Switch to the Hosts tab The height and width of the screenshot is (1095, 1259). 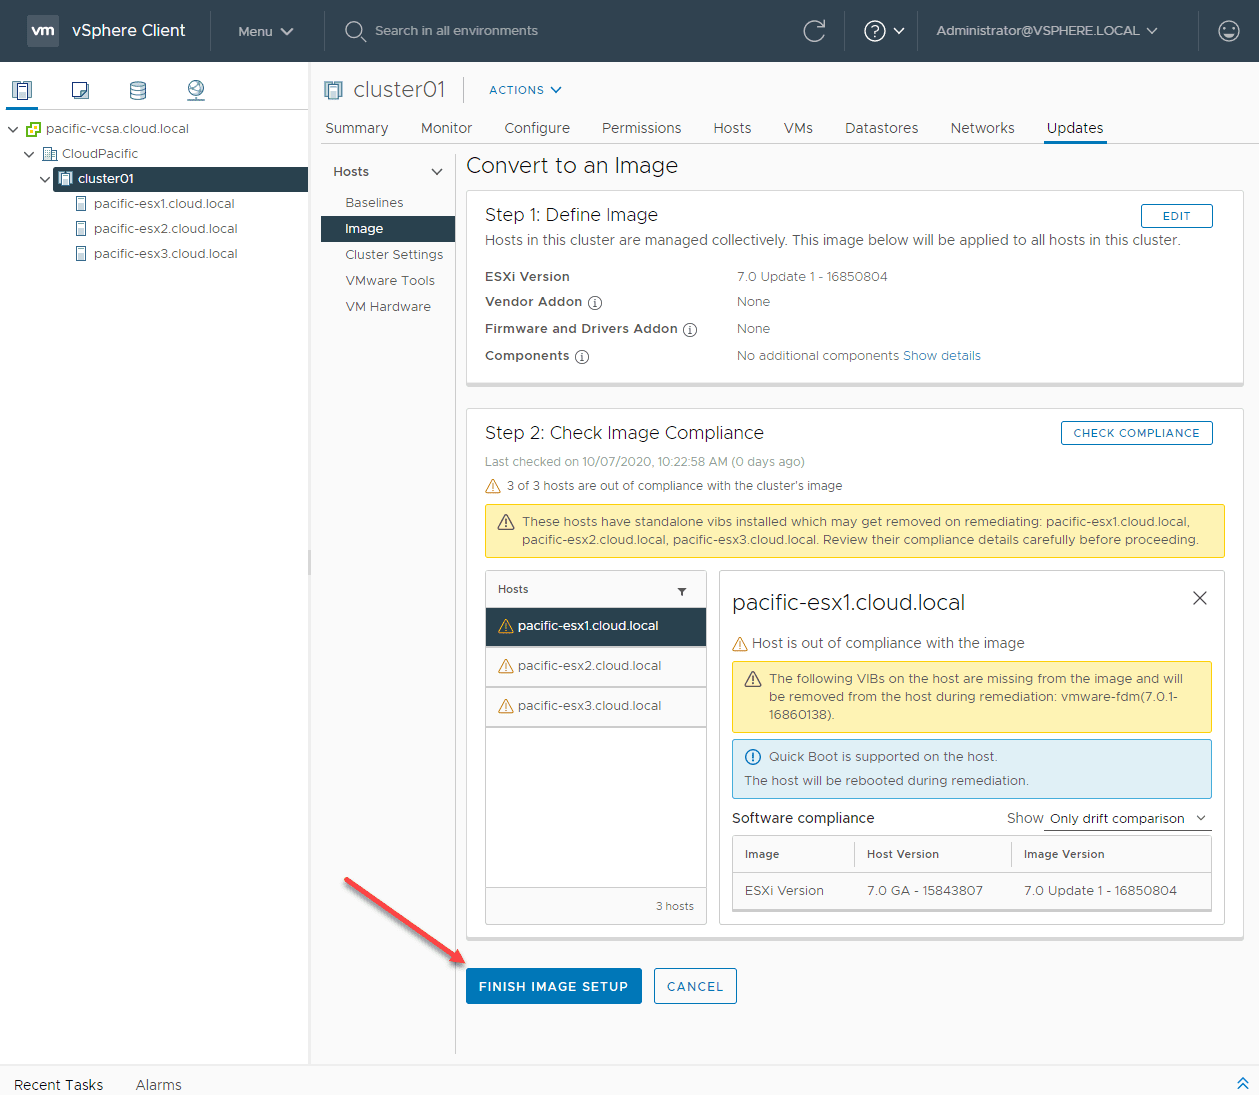point(732,128)
